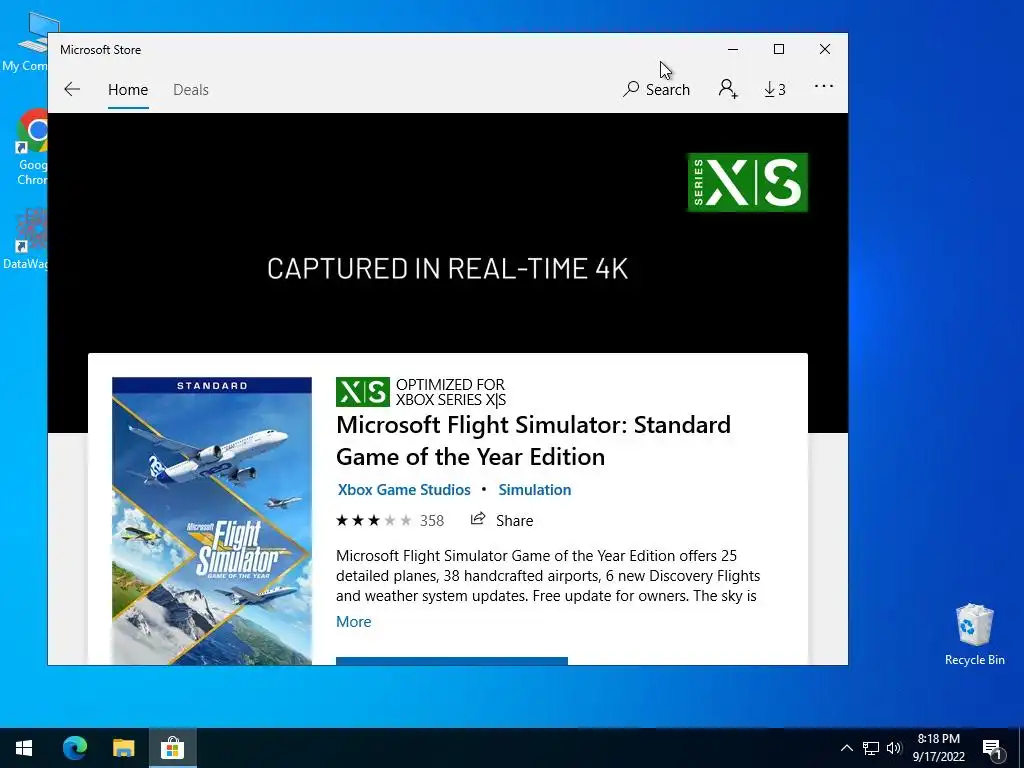1024x768 pixels.
Task: Open the network status tray icon
Action: [871, 748]
